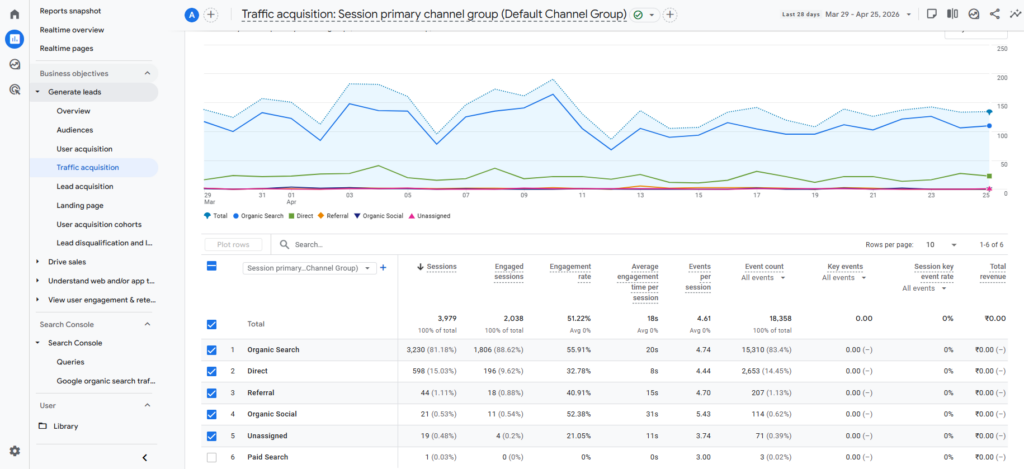Check the Paid Search row checkbox

[211, 457]
